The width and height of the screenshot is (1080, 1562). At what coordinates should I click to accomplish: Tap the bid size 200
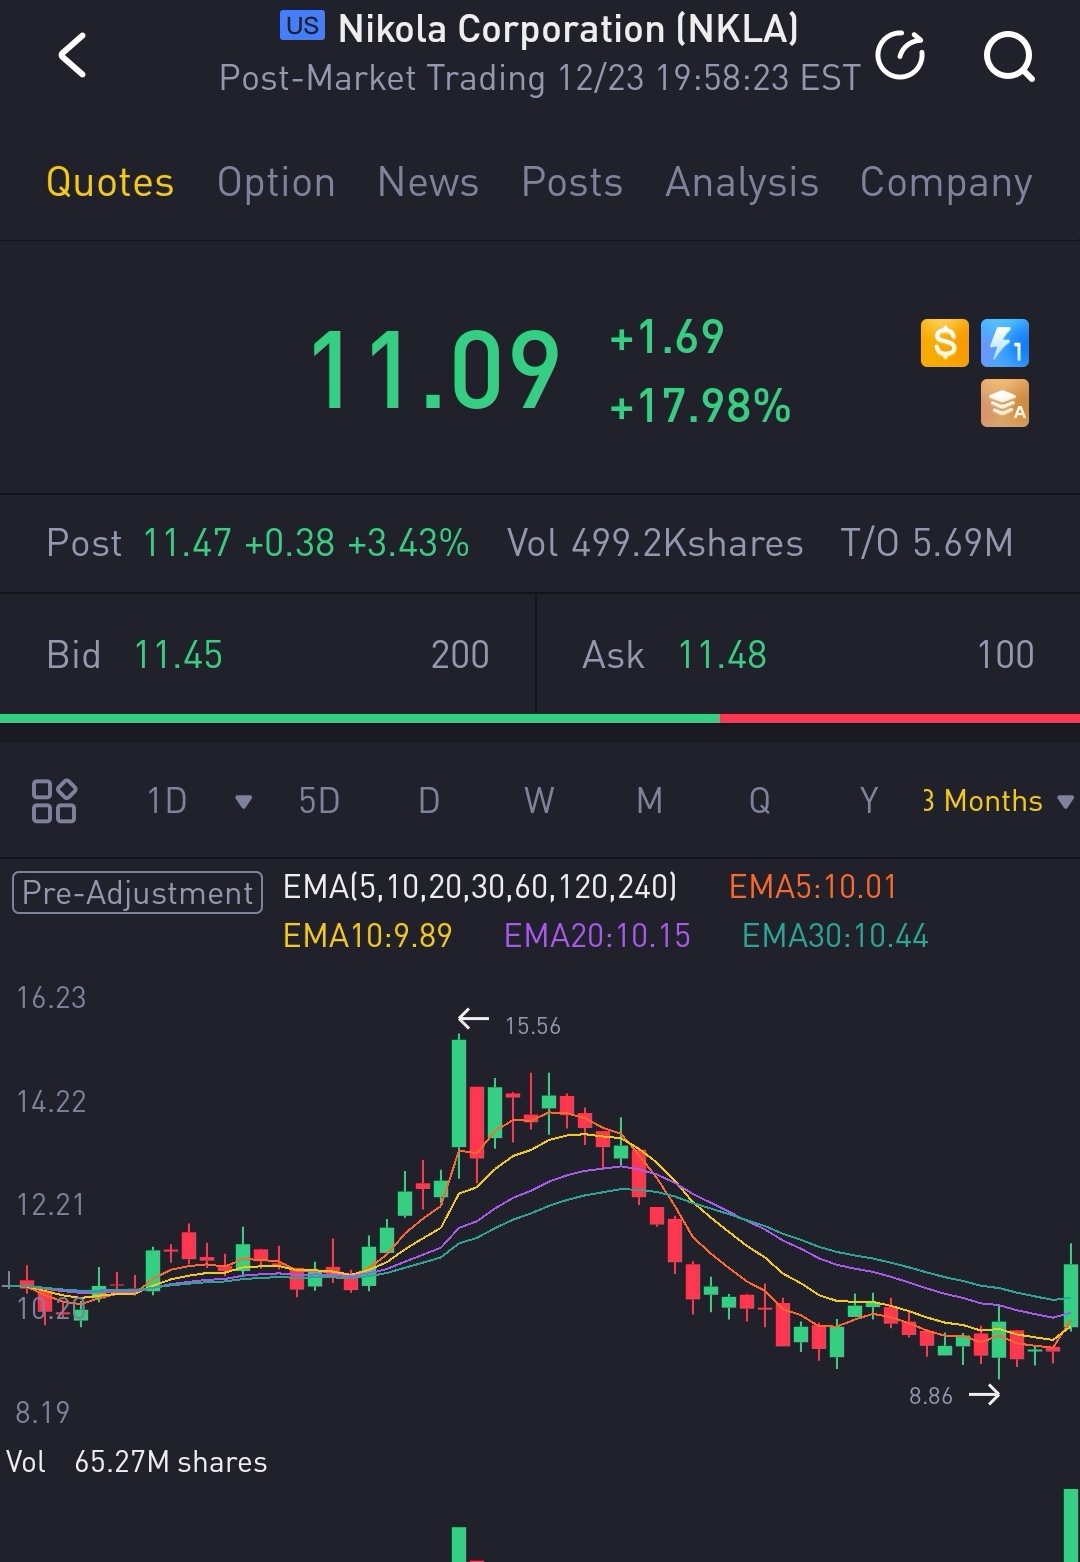pyautogui.click(x=460, y=655)
